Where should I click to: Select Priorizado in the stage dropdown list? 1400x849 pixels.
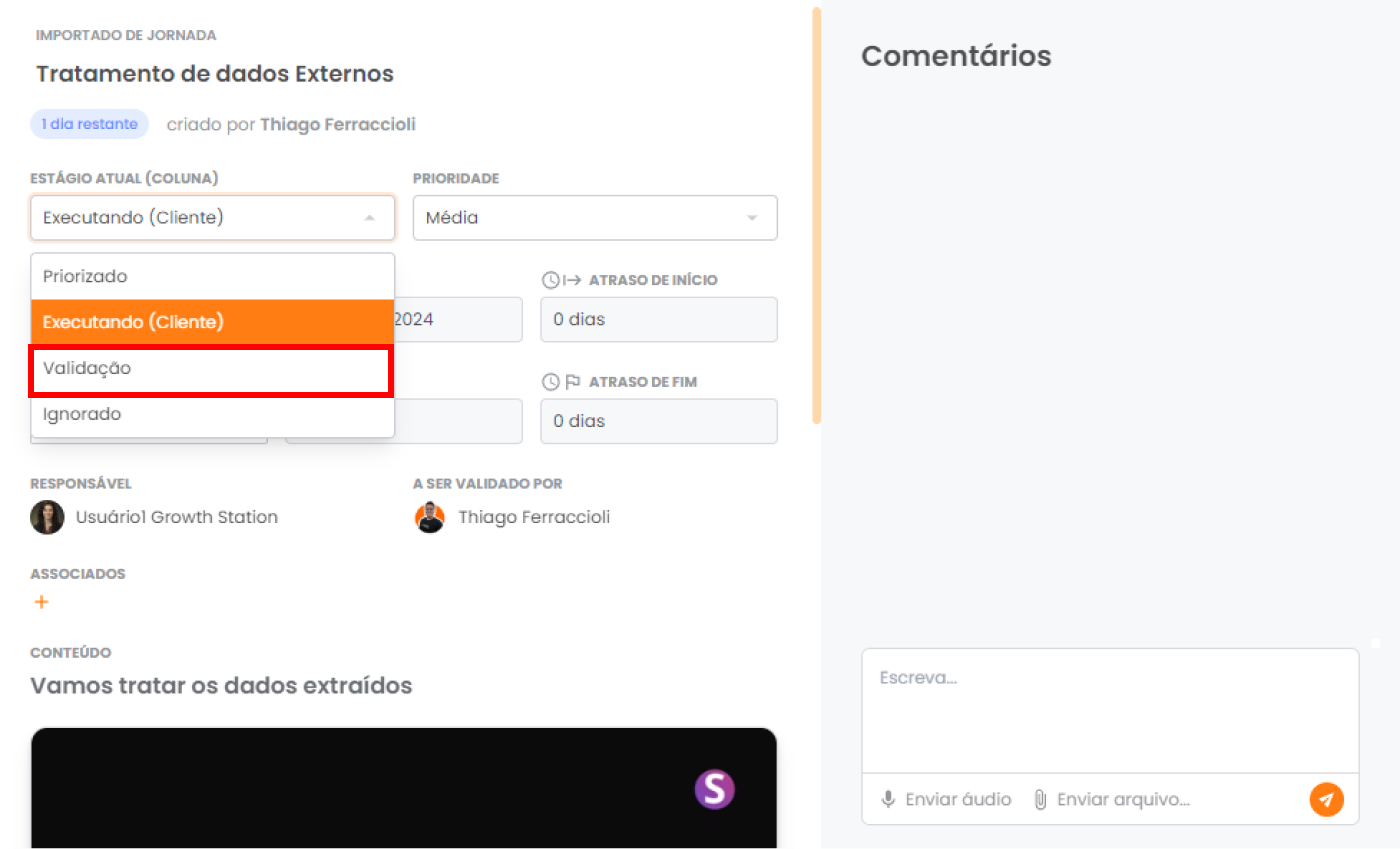pos(212,277)
